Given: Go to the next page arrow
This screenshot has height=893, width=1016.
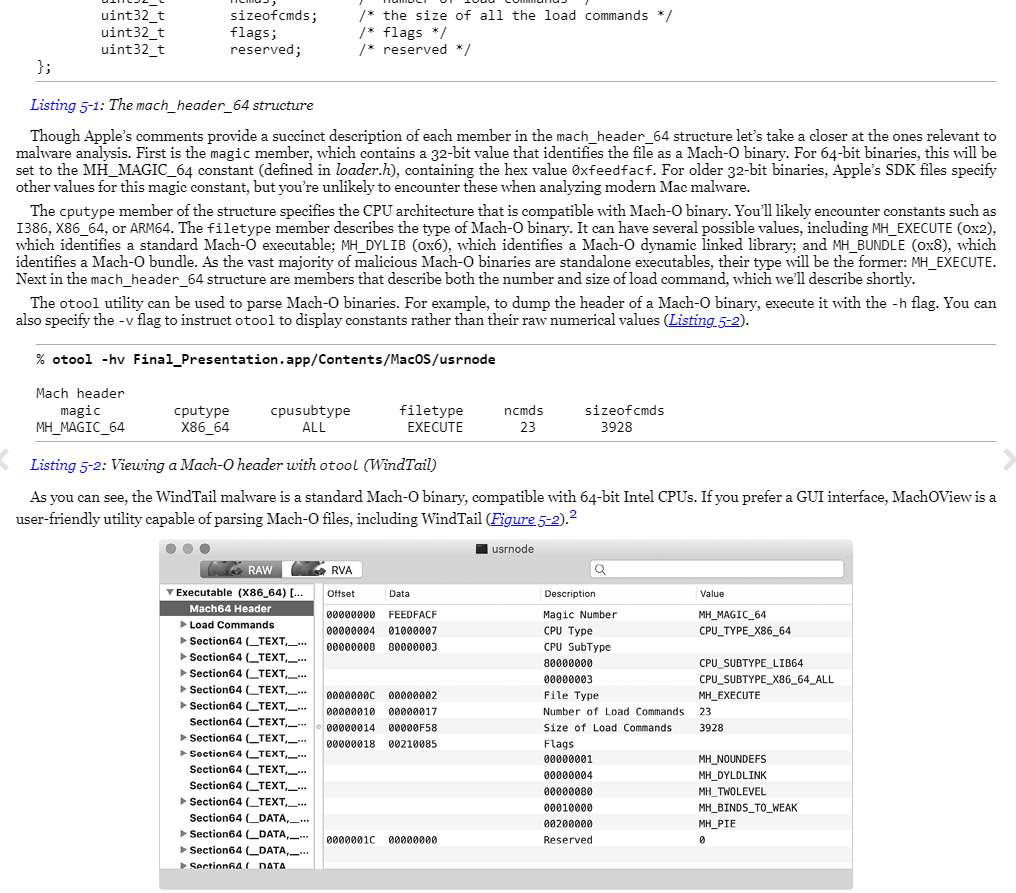Looking at the screenshot, I should [1008, 460].
